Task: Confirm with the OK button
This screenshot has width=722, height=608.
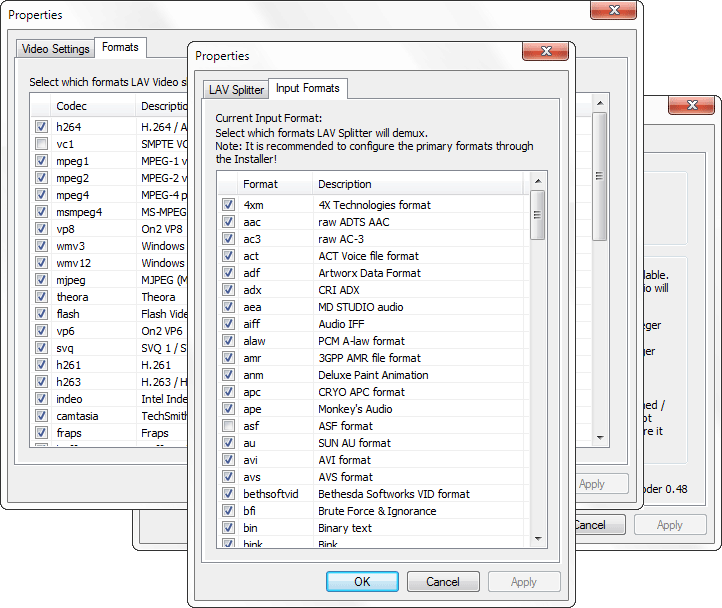Action: tap(362, 582)
